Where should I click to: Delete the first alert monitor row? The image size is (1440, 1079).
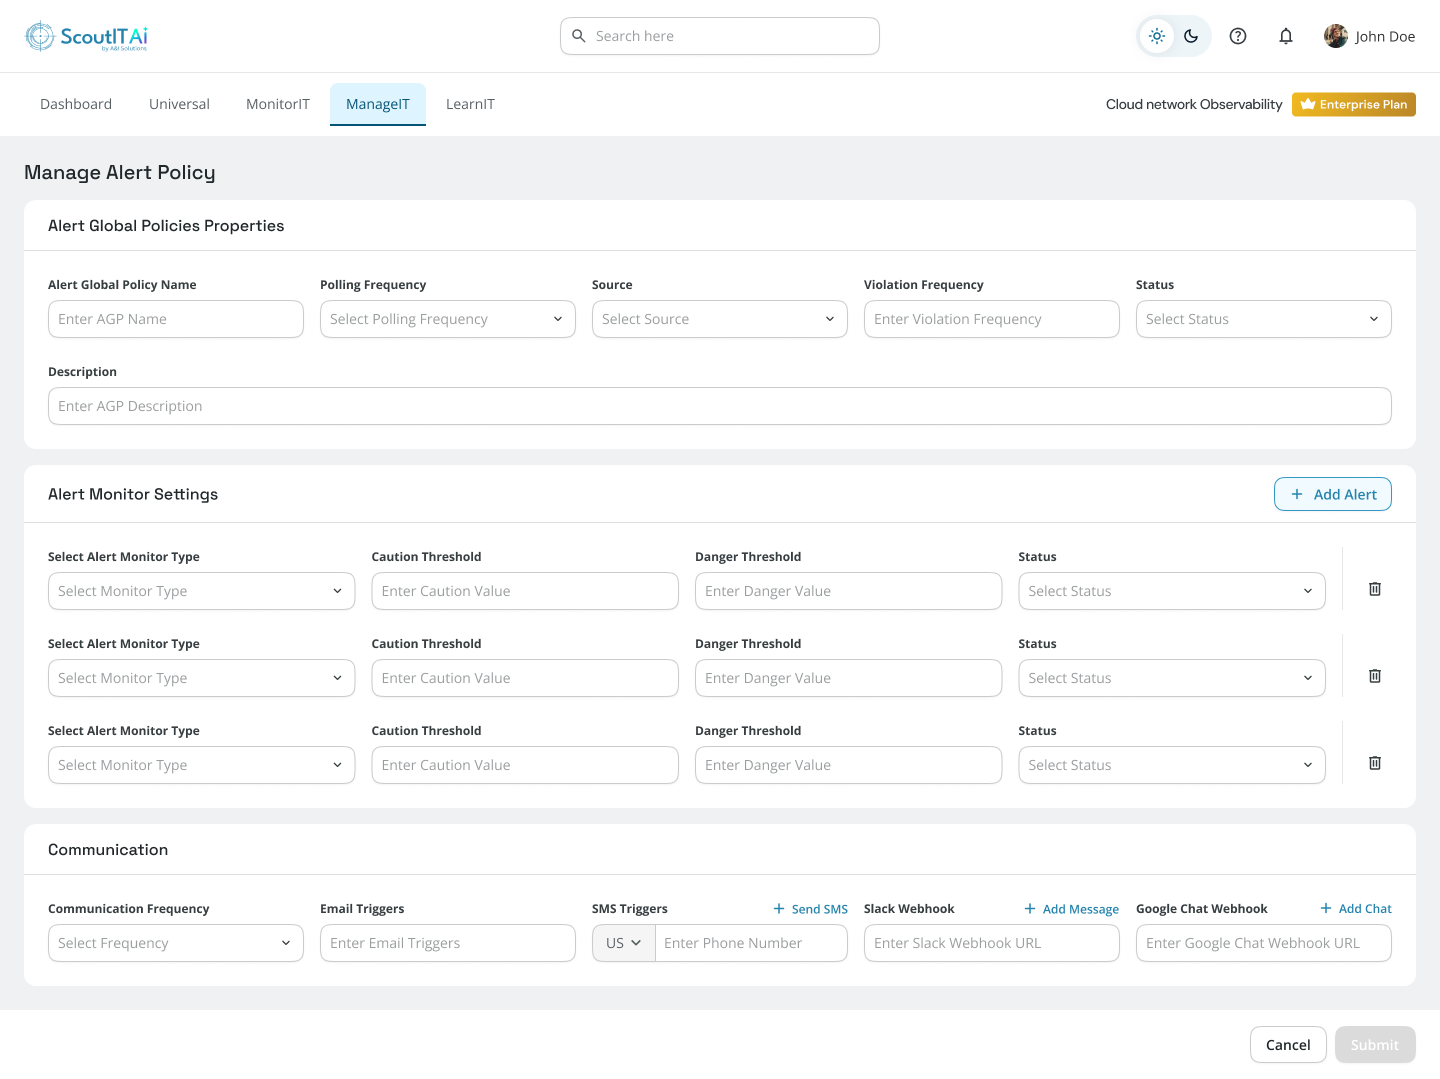point(1375,589)
